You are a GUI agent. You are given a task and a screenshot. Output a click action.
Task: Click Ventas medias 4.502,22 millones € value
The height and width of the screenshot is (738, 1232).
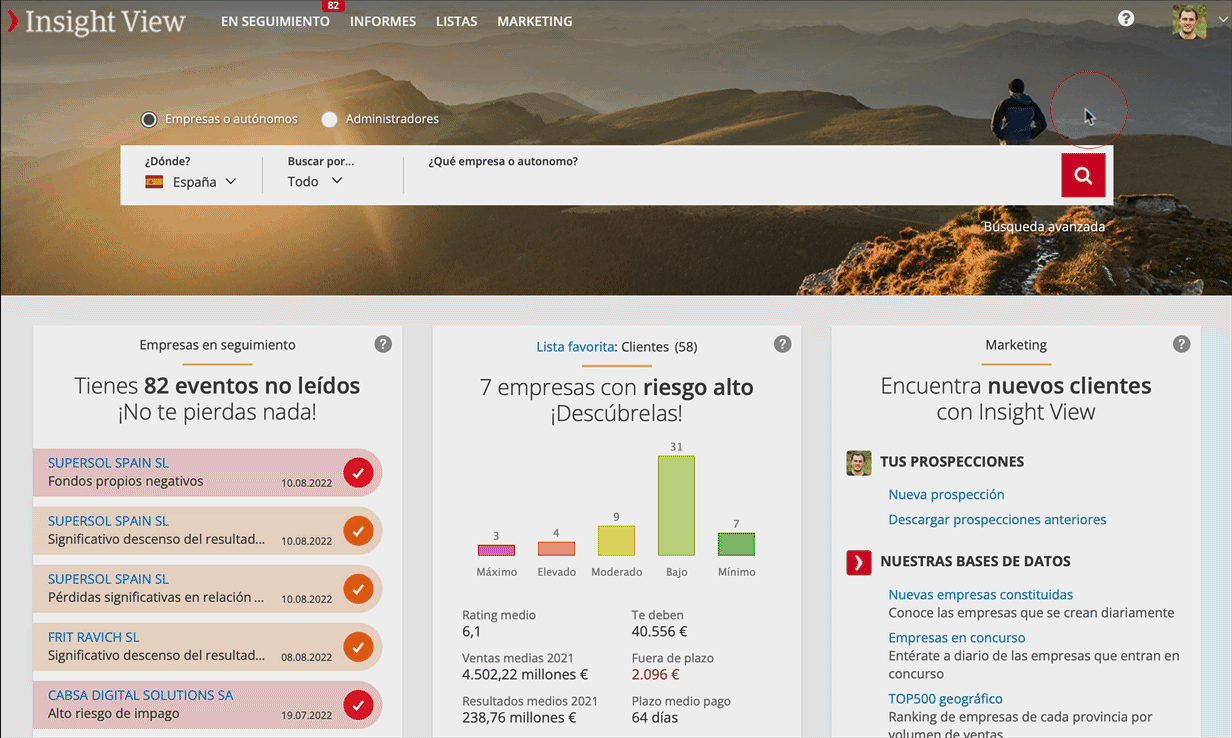(525, 675)
